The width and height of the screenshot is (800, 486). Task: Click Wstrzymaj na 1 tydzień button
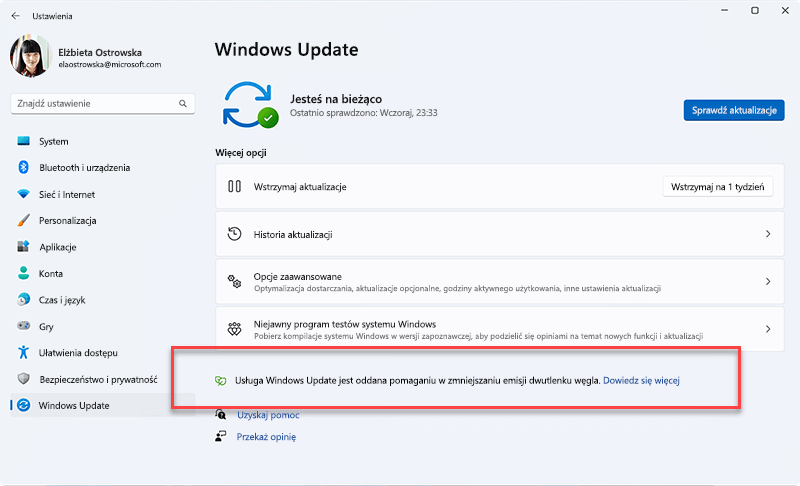point(717,187)
